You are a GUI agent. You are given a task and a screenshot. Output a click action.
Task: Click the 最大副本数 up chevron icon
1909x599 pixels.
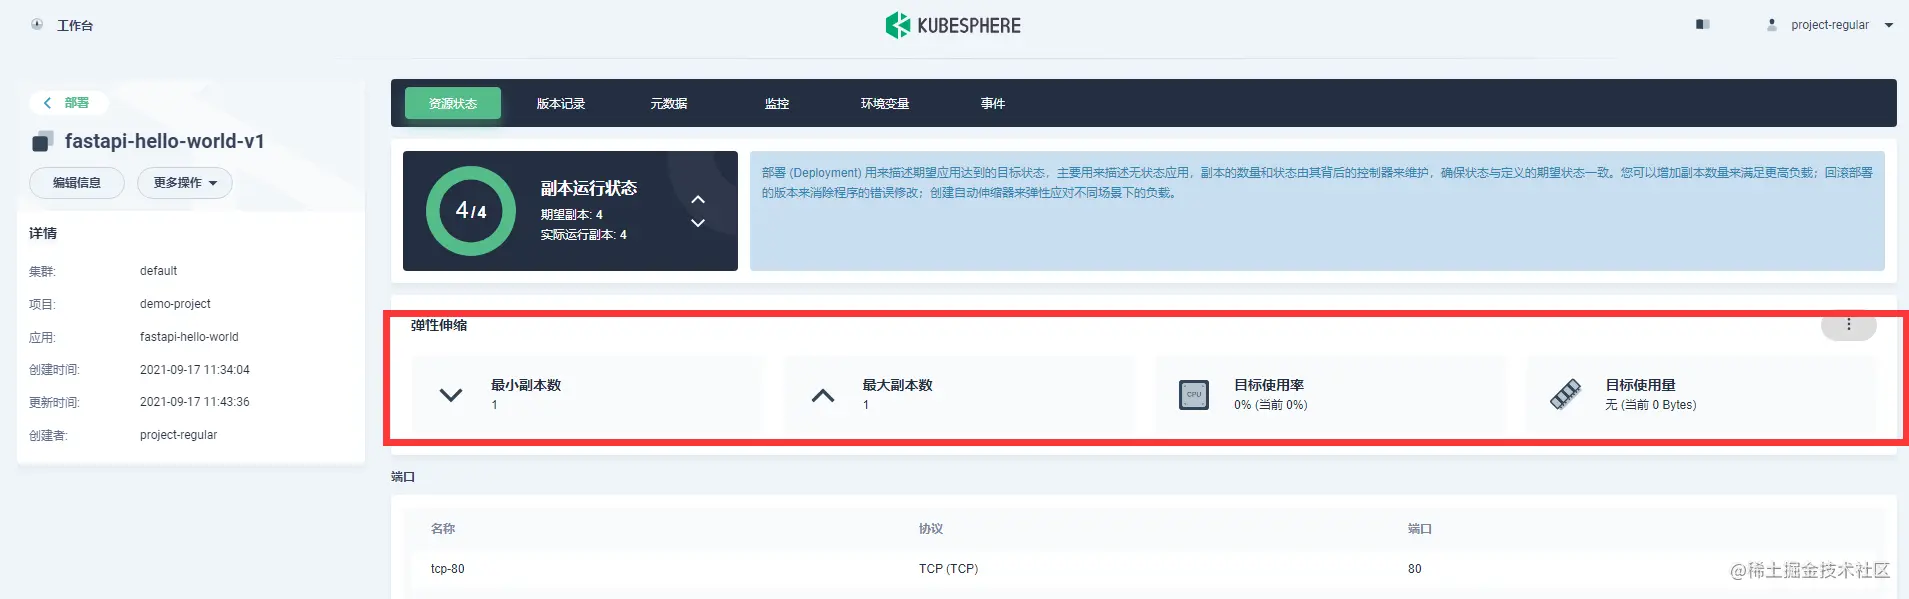tap(823, 395)
